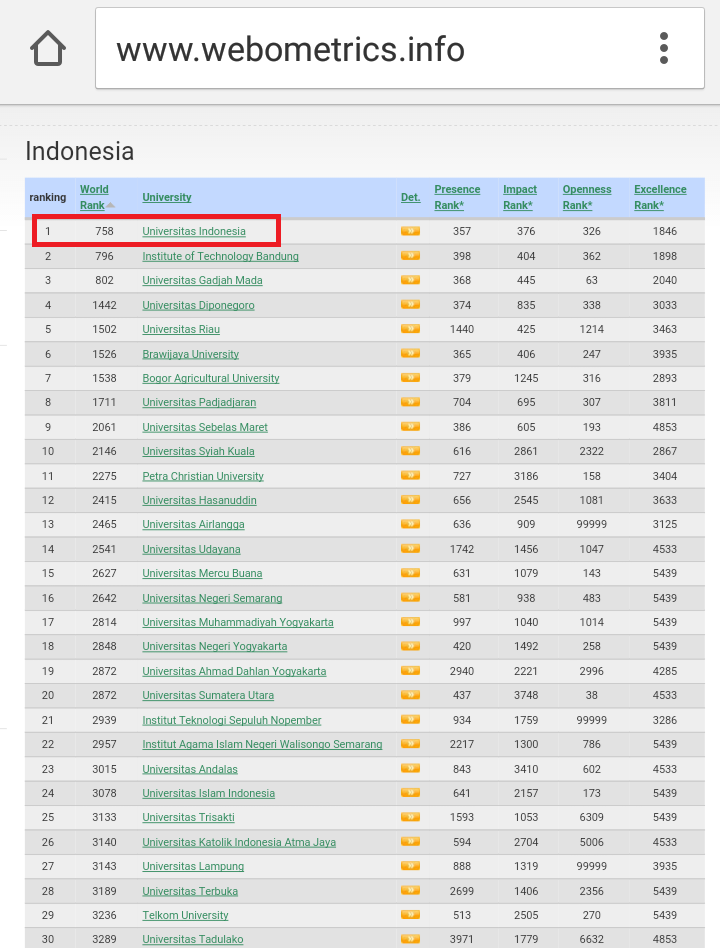
Task: Open details icon for Institut Teknologi Sepuluh Nopember
Action: point(410,720)
